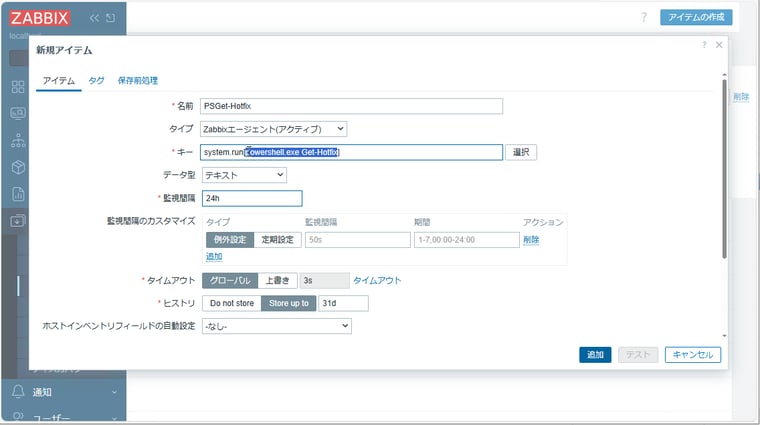The width and height of the screenshot is (760, 425).
Task: Click the history period field showing 31d
Action: [343, 303]
